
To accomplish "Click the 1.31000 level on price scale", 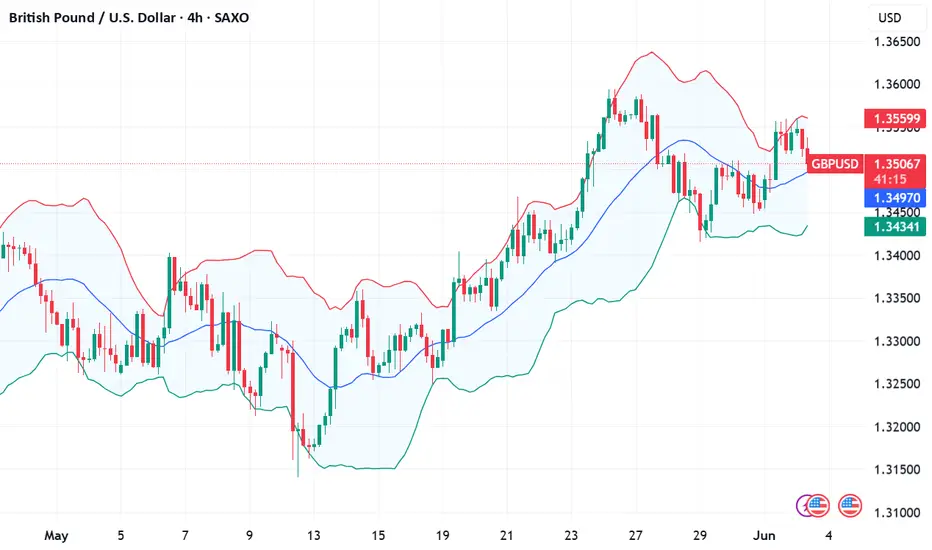I will [897, 513].
